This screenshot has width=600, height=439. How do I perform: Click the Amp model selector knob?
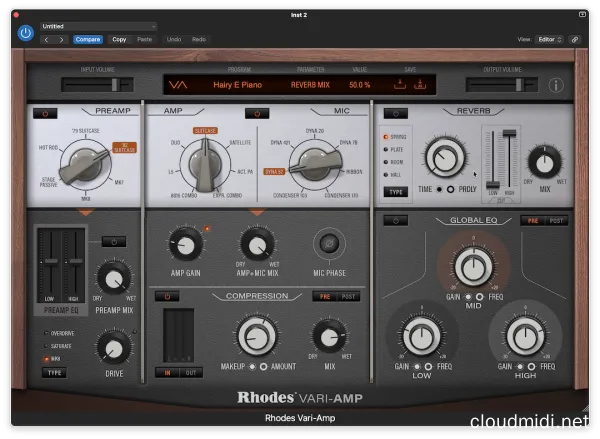pos(205,165)
